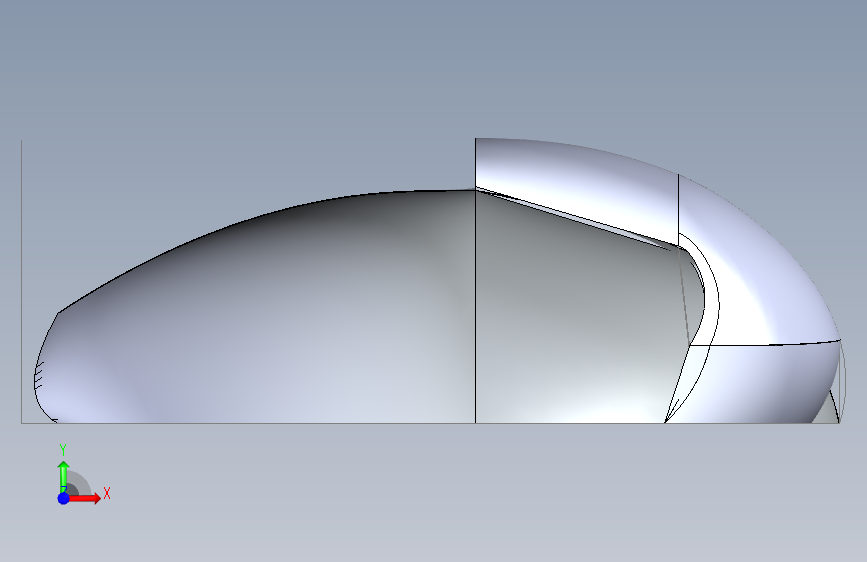Click the green Y axis arrow on triad
This screenshot has width=867, height=562.
(x=64, y=475)
